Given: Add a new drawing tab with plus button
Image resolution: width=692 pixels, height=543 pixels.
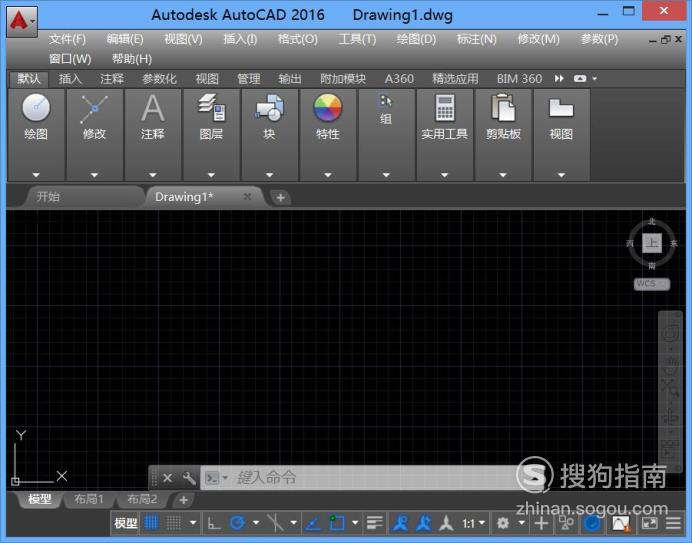Looking at the screenshot, I should pos(280,198).
